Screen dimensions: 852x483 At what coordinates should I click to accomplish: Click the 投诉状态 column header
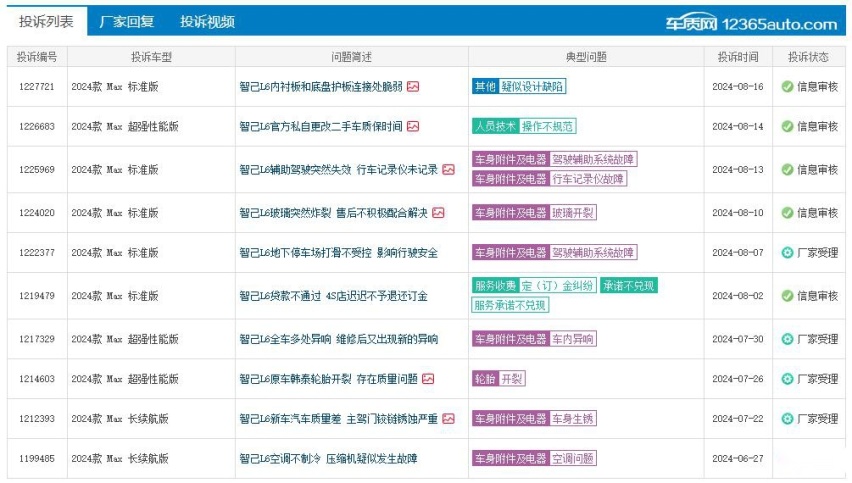[x=809, y=57]
